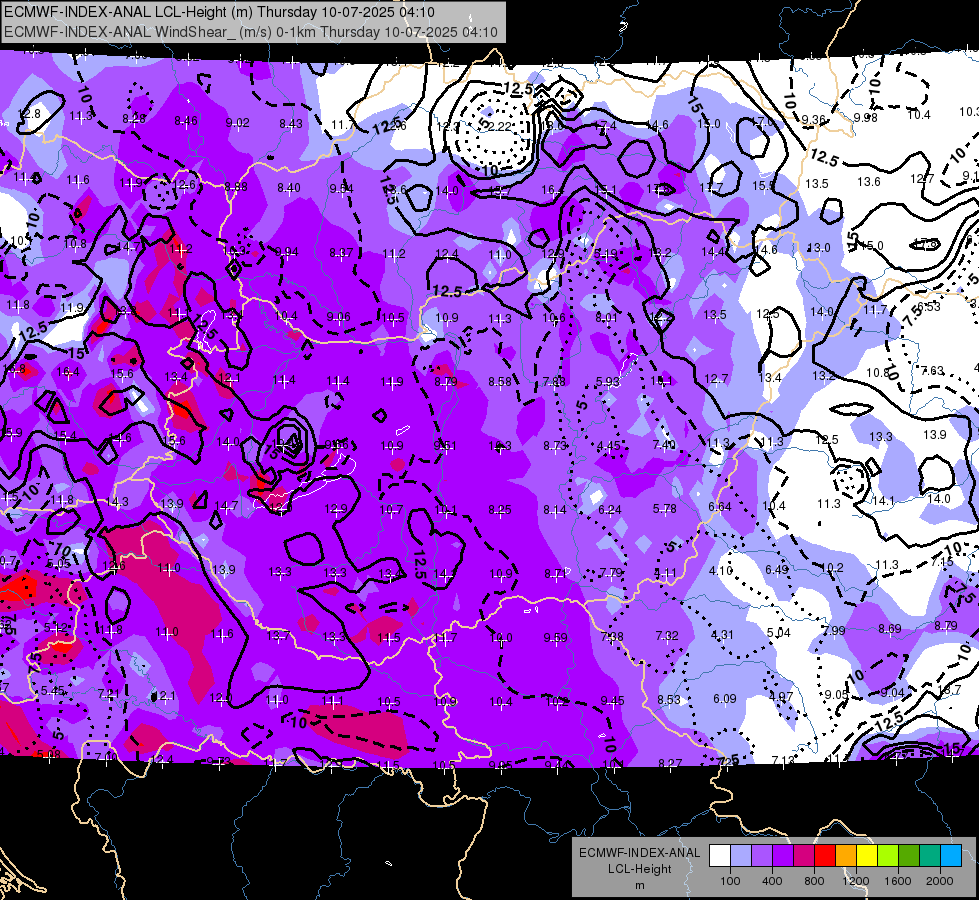Click the wind shear value 8.53
The width and height of the screenshot is (979, 900).
[x=669, y=699]
